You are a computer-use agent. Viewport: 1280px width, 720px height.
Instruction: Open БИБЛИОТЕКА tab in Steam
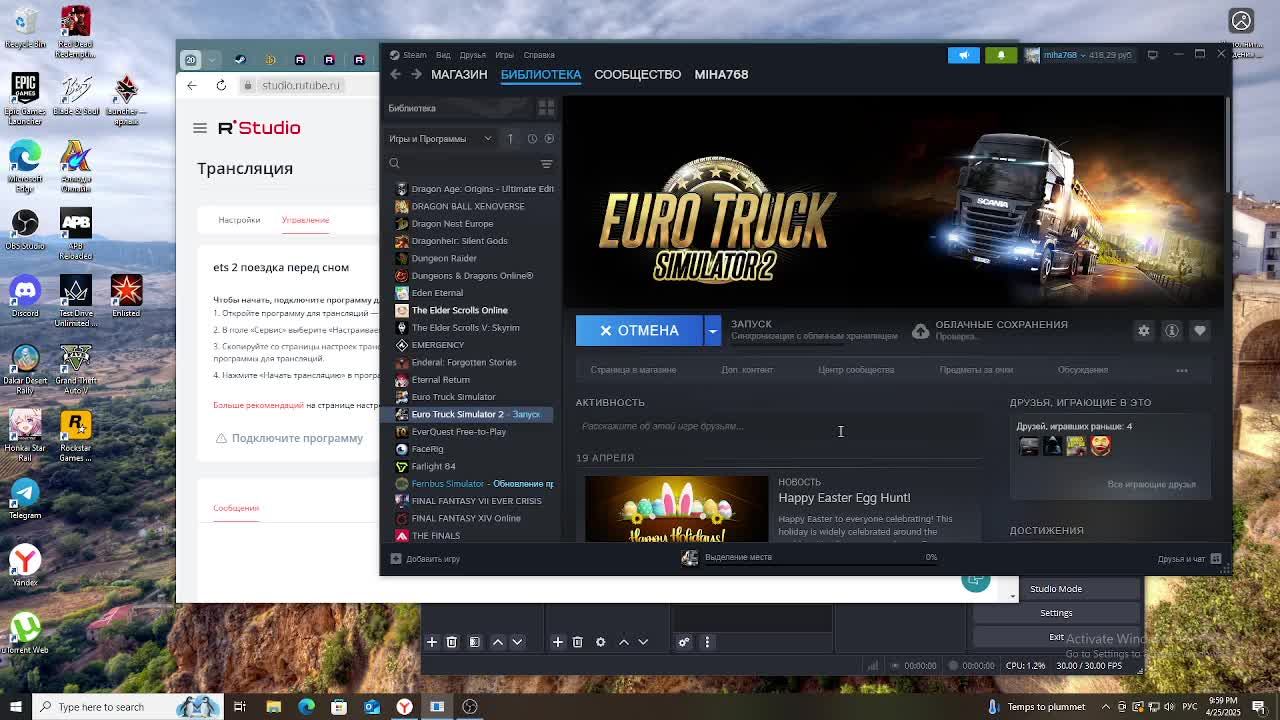coord(541,74)
